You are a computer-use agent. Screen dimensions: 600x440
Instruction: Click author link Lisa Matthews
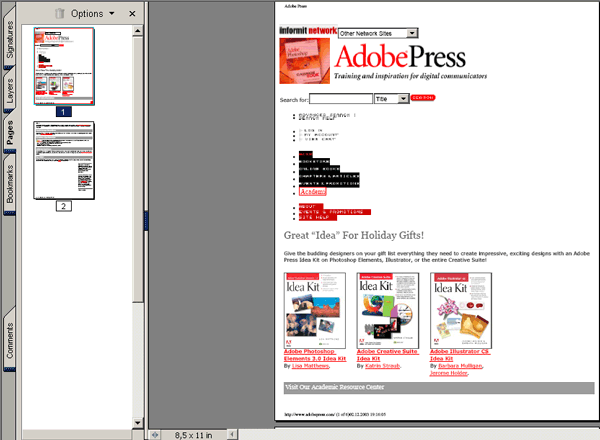click(310, 366)
